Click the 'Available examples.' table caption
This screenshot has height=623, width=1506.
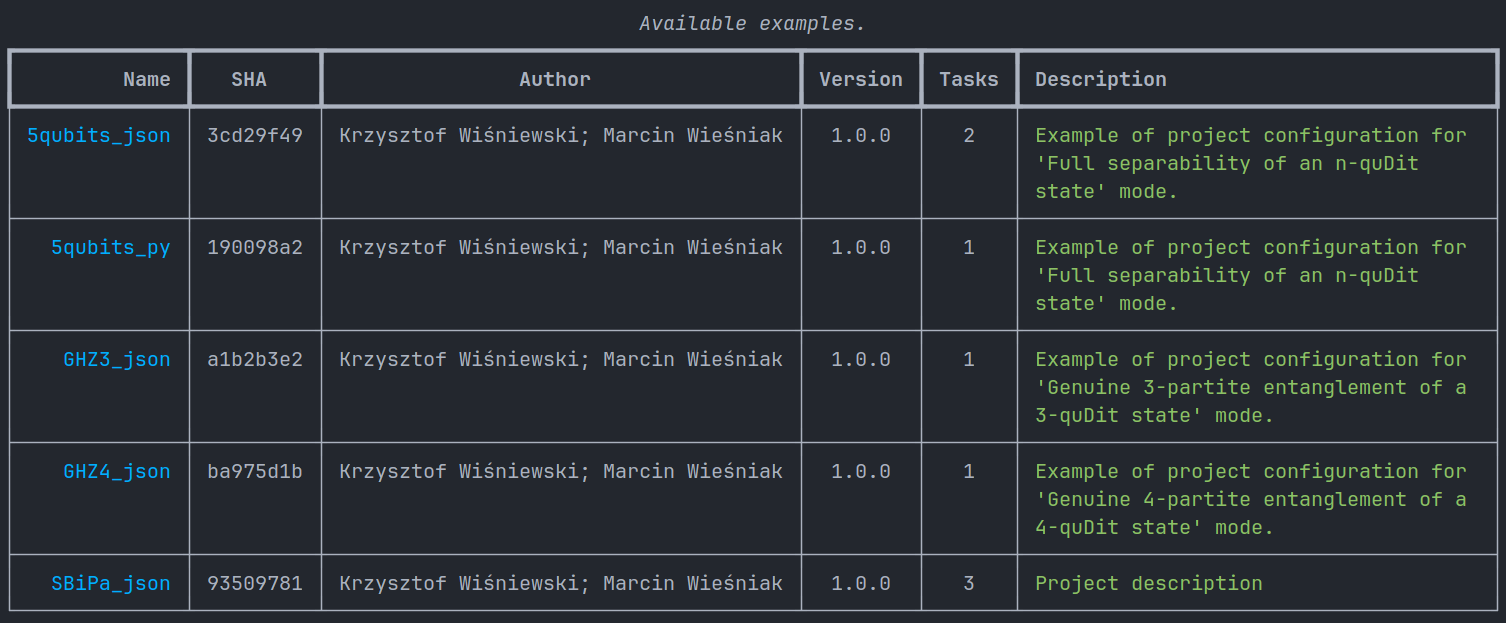pos(753,24)
